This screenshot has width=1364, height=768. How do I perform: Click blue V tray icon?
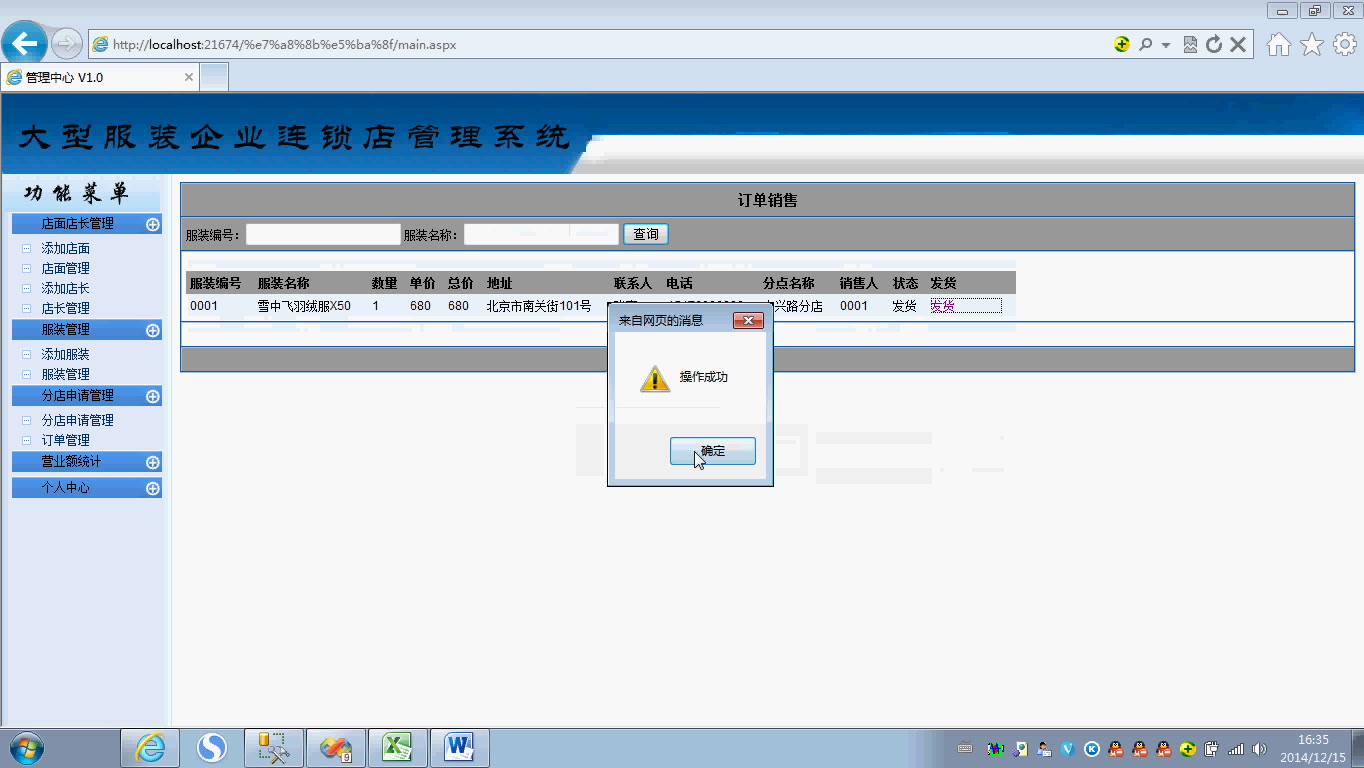point(1068,748)
